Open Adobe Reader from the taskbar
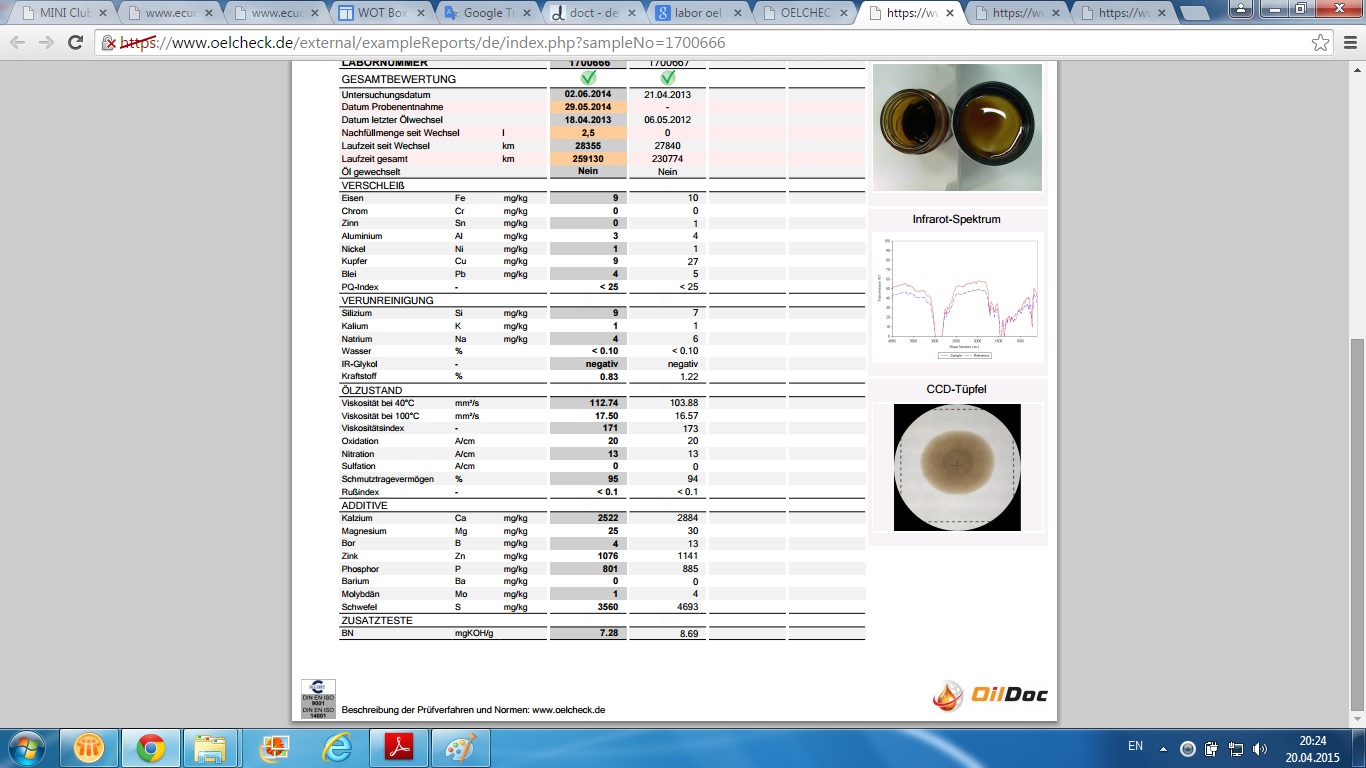The height and width of the screenshot is (768, 1366). click(x=392, y=747)
